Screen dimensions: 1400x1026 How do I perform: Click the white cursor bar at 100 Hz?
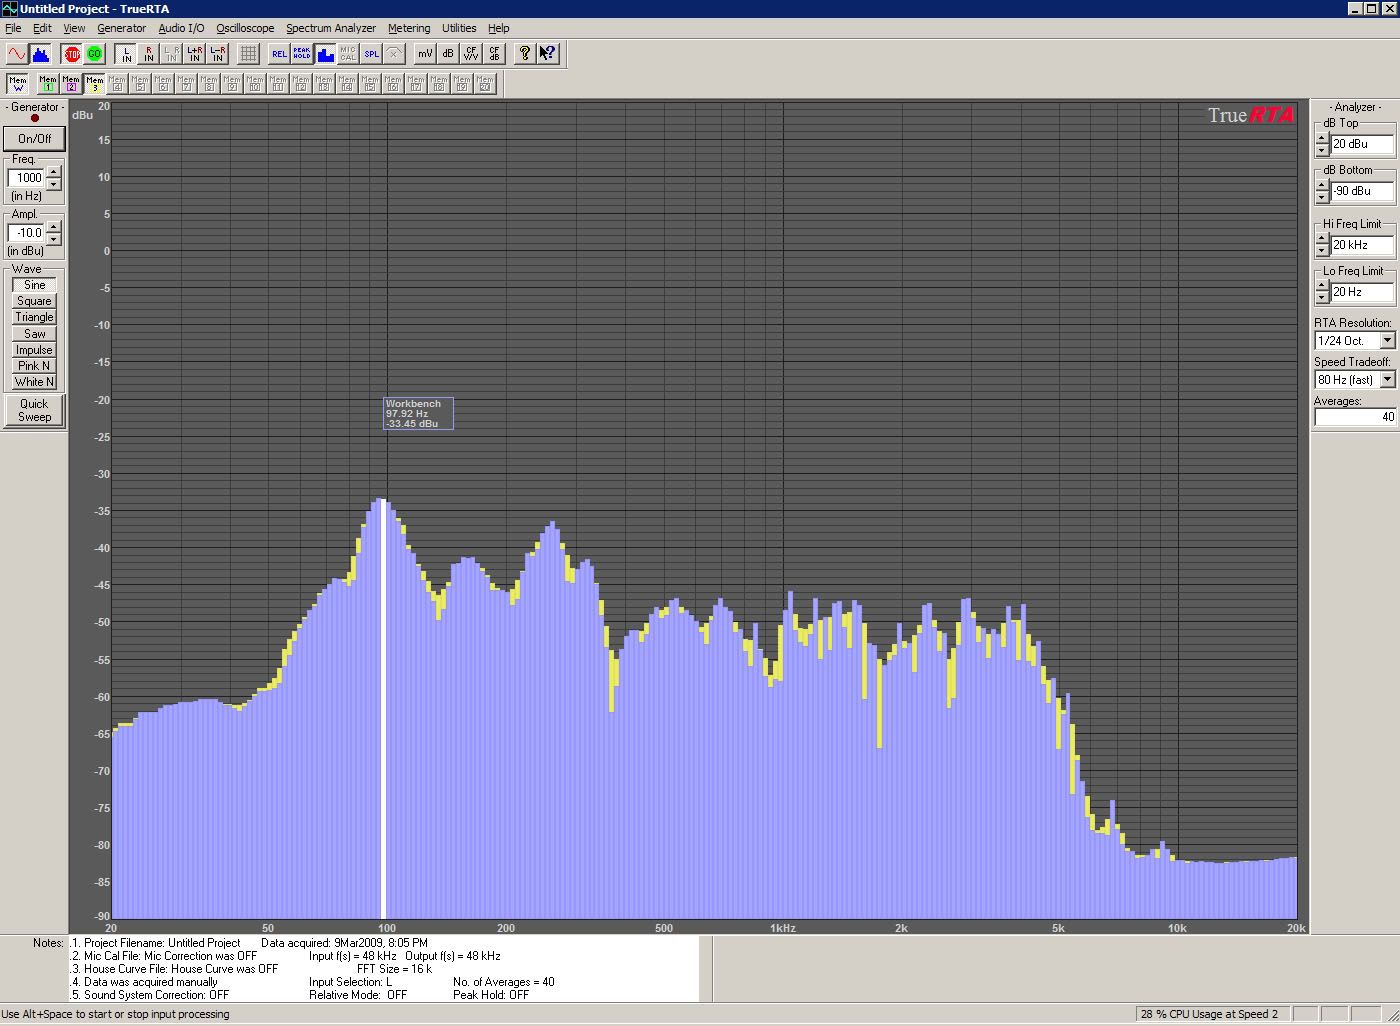pos(383,709)
